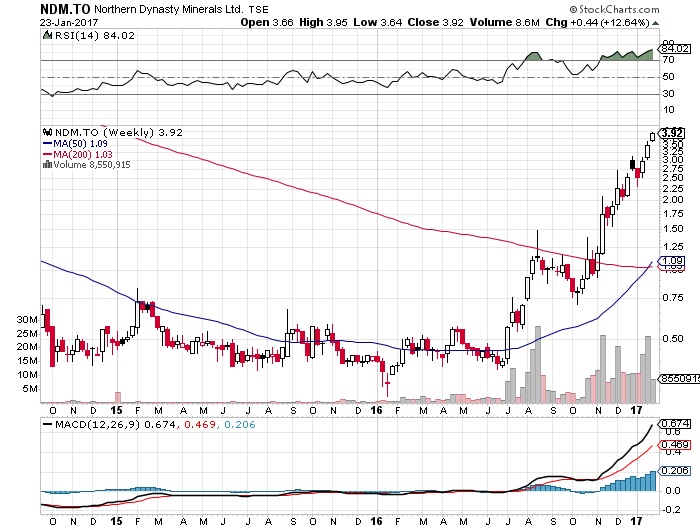The height and width of the screenshot is (530, 700).
Task: Click the latest weekly candlestick at chart top right
Action: [x=653, y=137]
